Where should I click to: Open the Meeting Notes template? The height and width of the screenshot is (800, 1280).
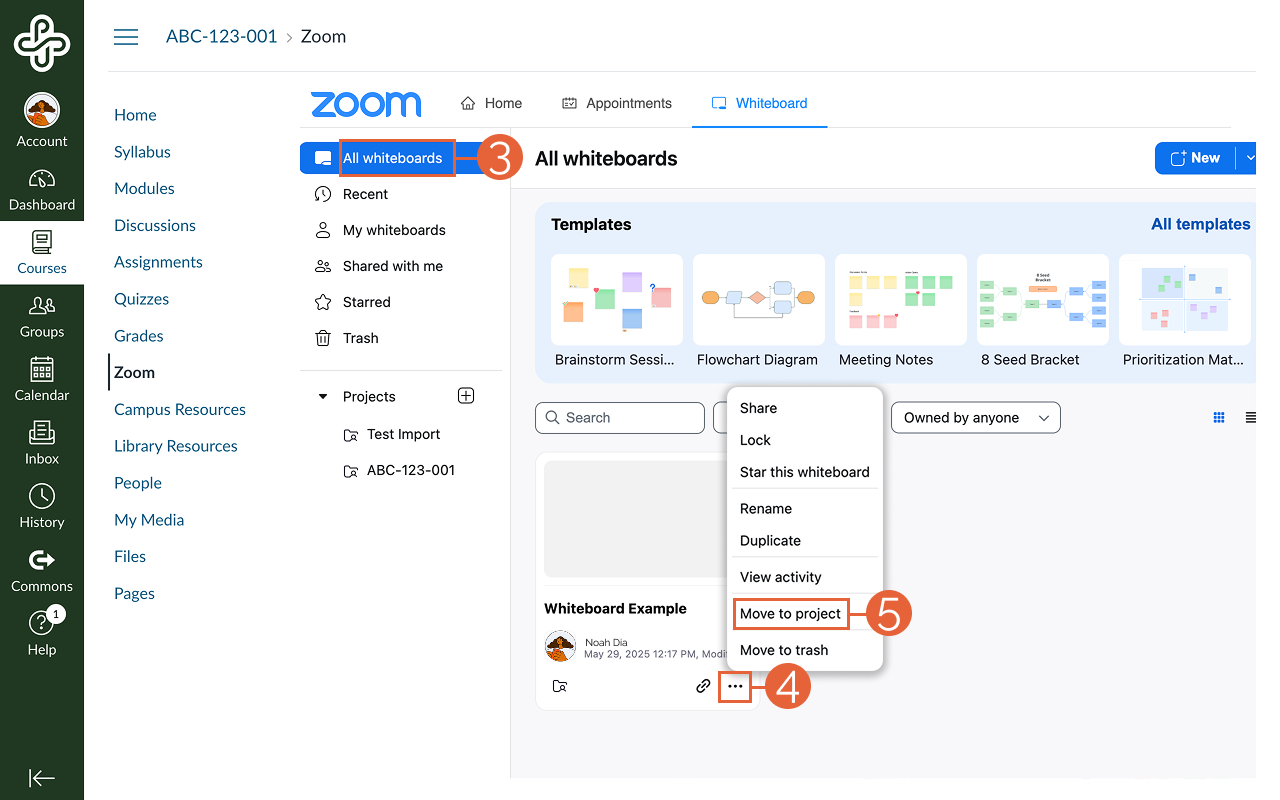pyautogui.click(x=901, y=299)
